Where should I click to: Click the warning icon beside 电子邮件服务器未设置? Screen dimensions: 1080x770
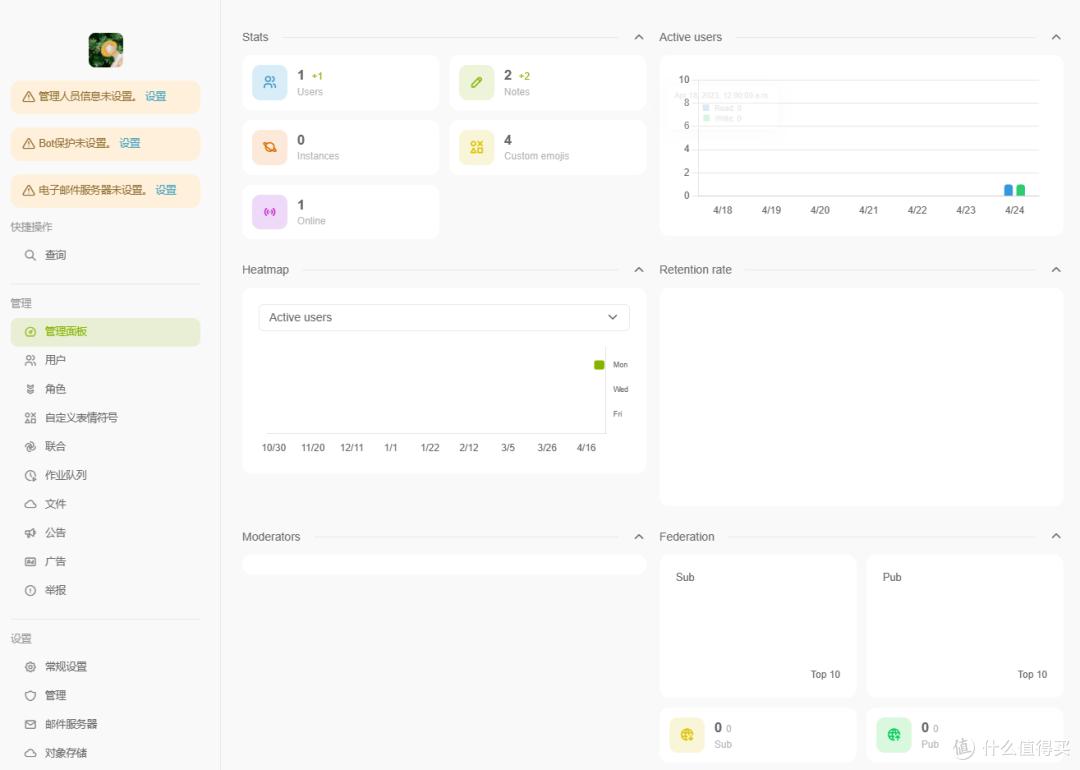click(29, 191)
